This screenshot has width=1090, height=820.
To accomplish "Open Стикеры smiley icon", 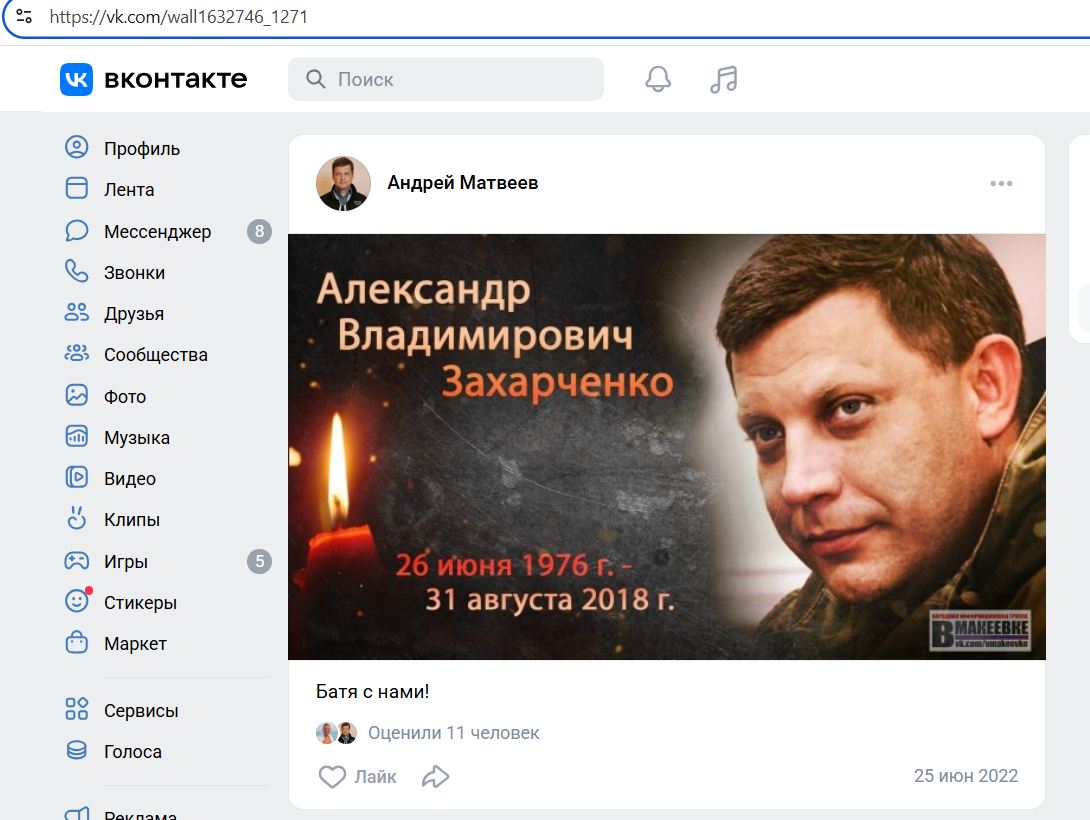I will (77, 601).
